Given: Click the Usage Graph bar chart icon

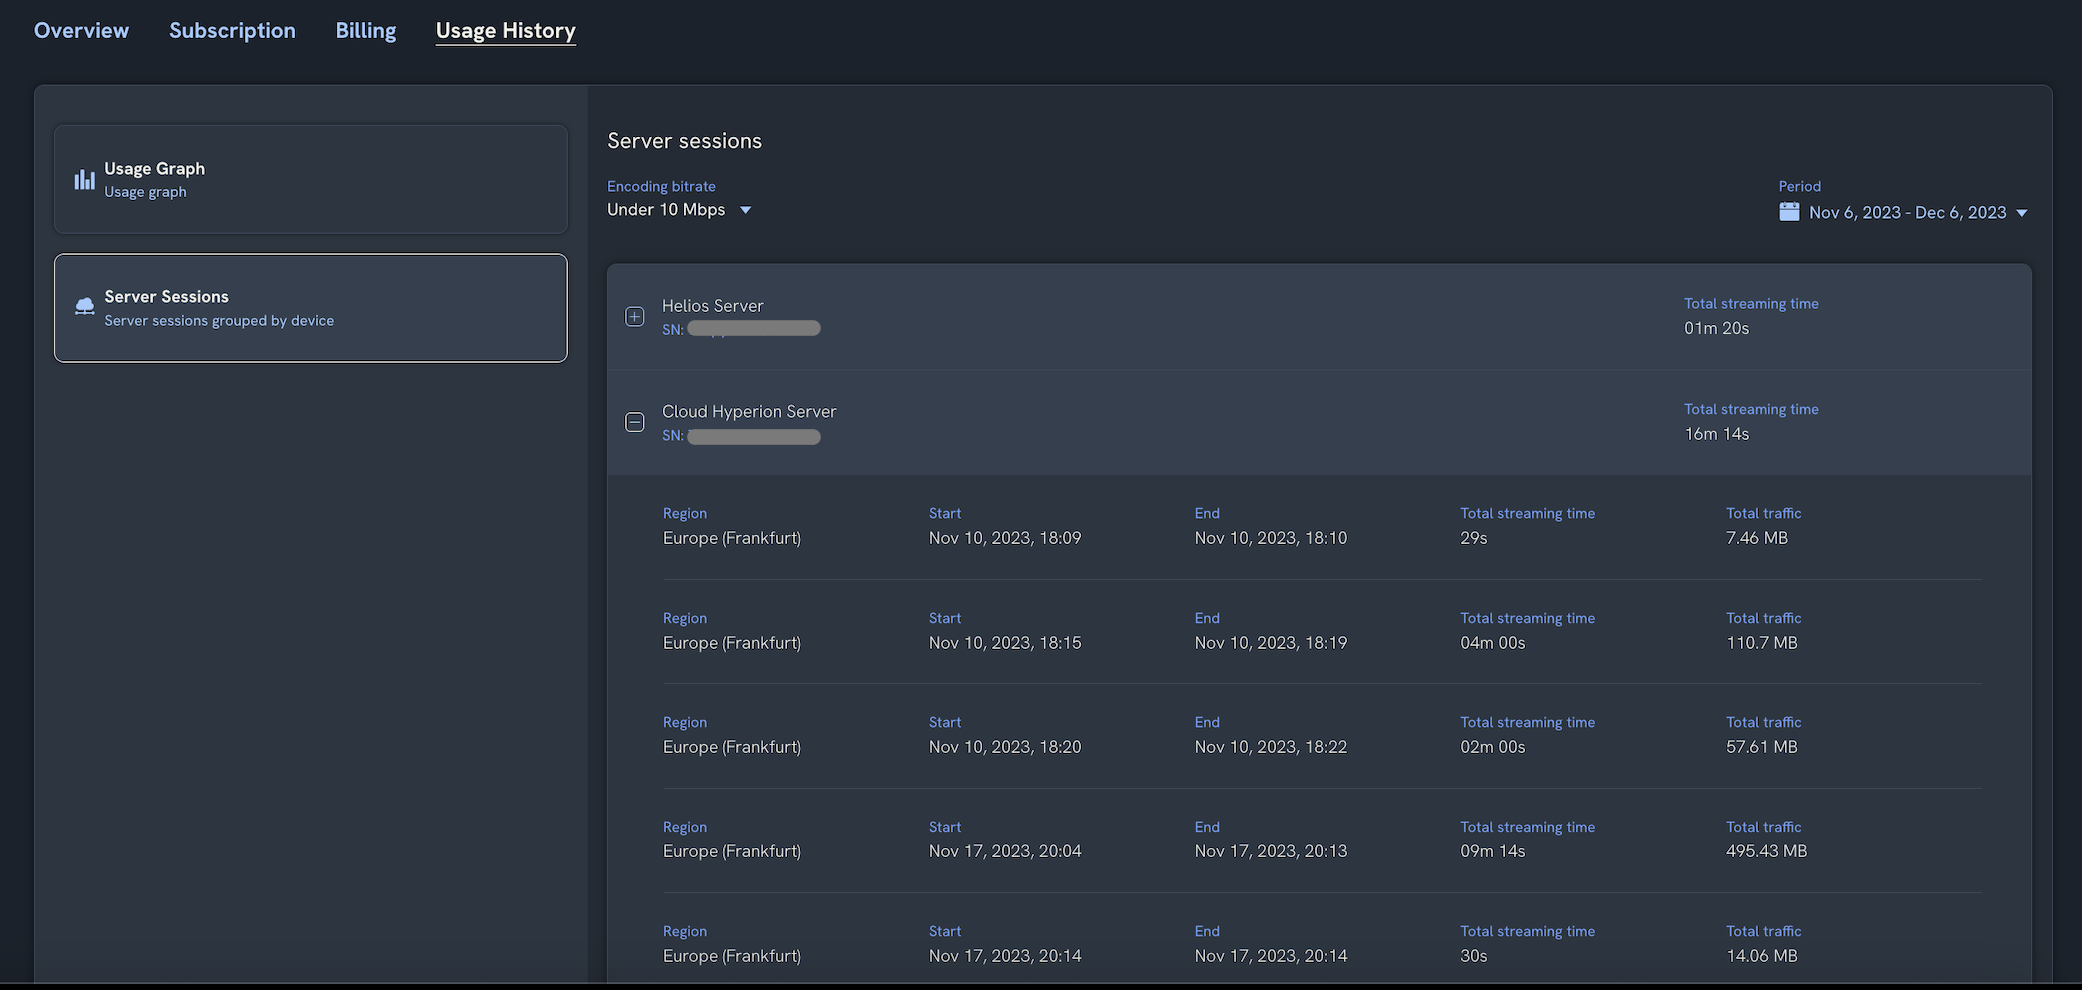Looking at the screenshot, I should coord(84,180).
